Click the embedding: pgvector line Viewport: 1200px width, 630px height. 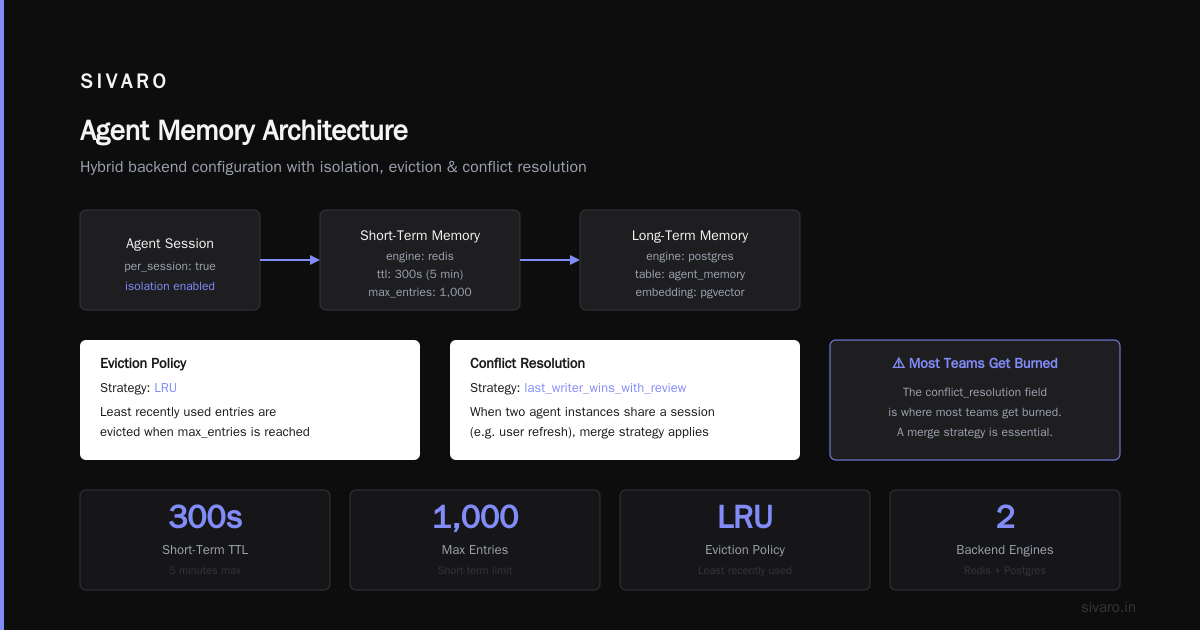coord(690,292)
